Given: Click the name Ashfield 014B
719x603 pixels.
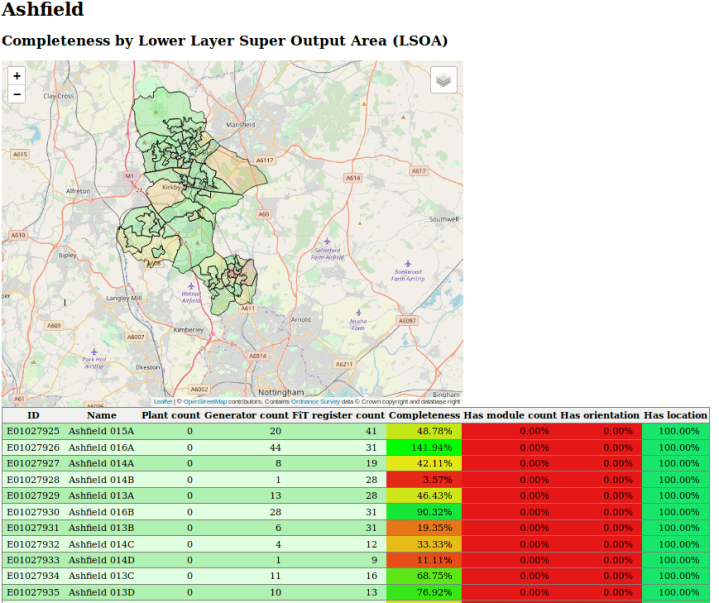Looking at the screenshot, I should click(x=101, y=480).
